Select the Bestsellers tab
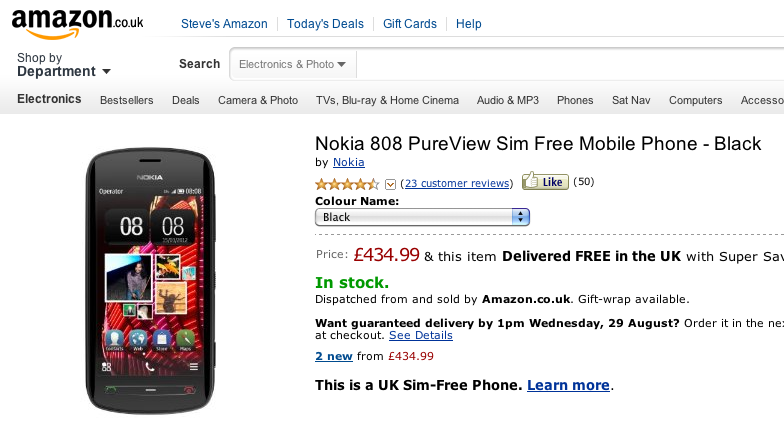The height and width of the screenshot is (428, 784). tap(128, 100)
